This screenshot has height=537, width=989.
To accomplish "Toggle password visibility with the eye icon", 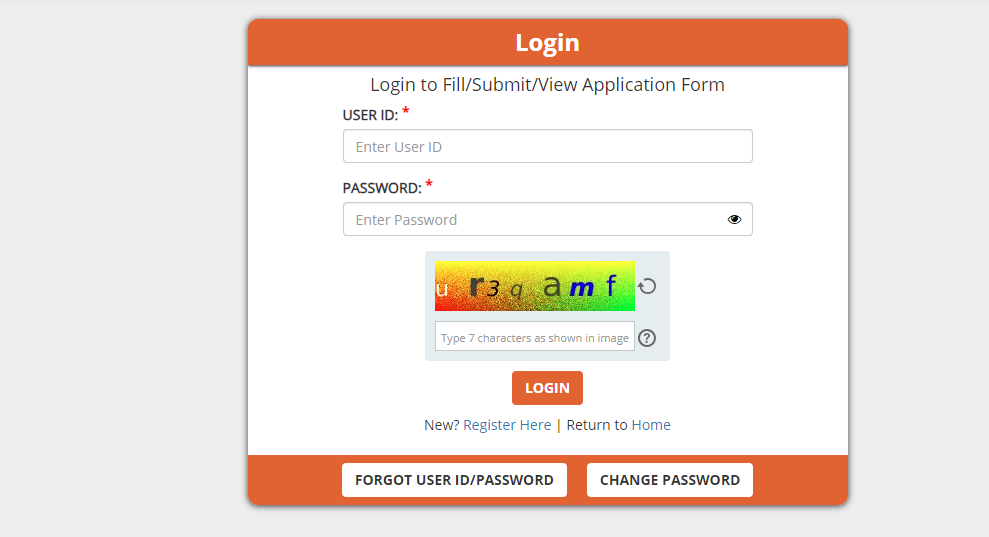I will (x=734, y=220).
